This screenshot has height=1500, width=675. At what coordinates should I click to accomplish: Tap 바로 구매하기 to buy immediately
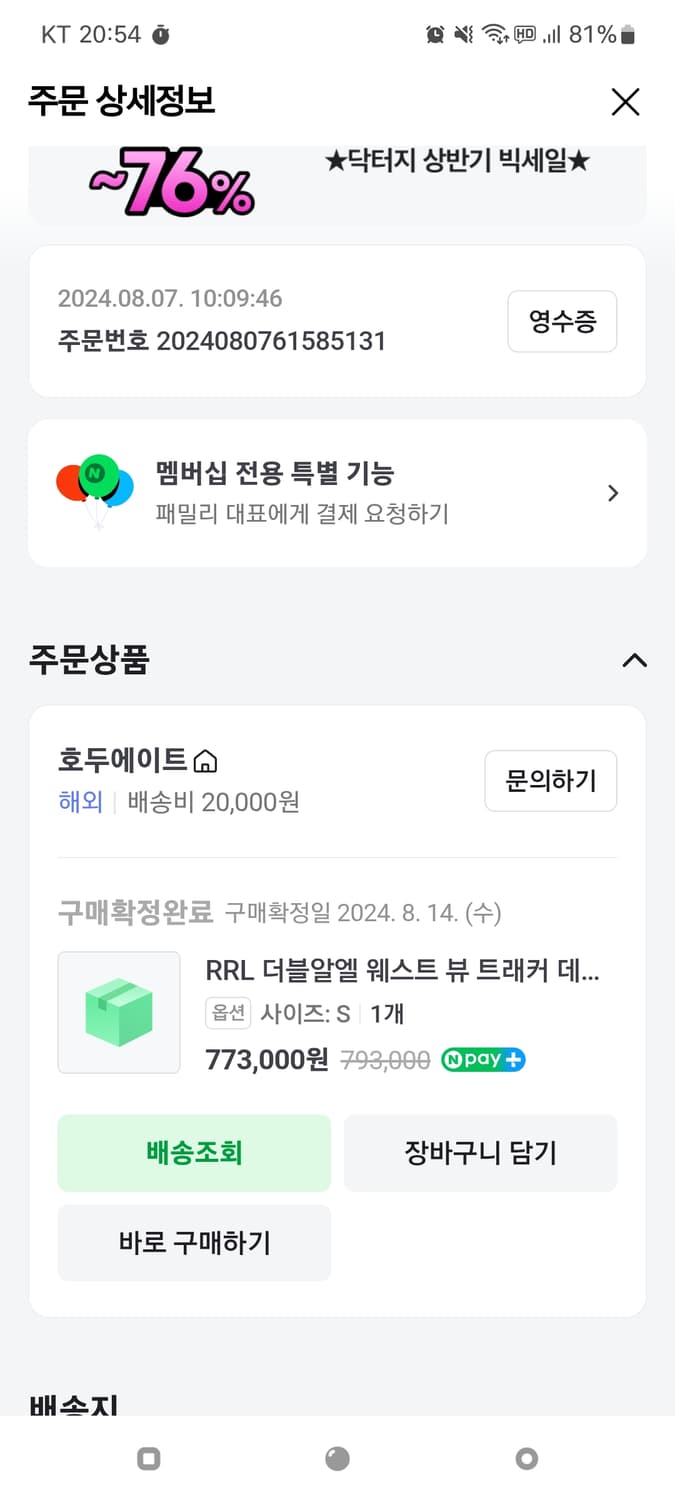tap(194, 1242)
